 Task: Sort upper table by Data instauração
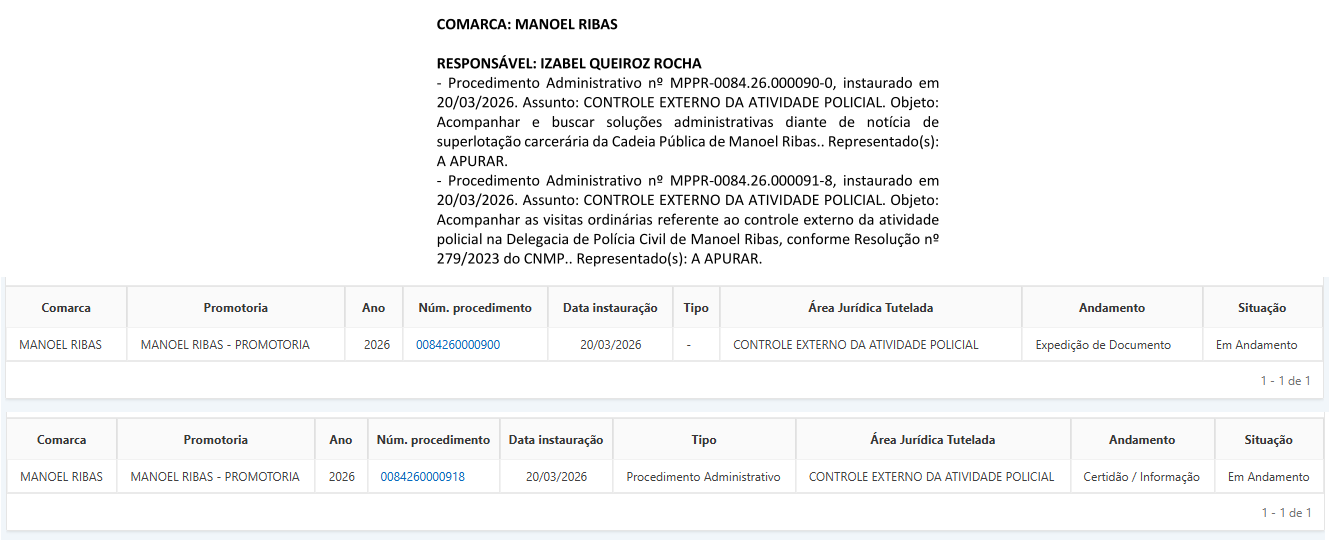pos(610,308)
